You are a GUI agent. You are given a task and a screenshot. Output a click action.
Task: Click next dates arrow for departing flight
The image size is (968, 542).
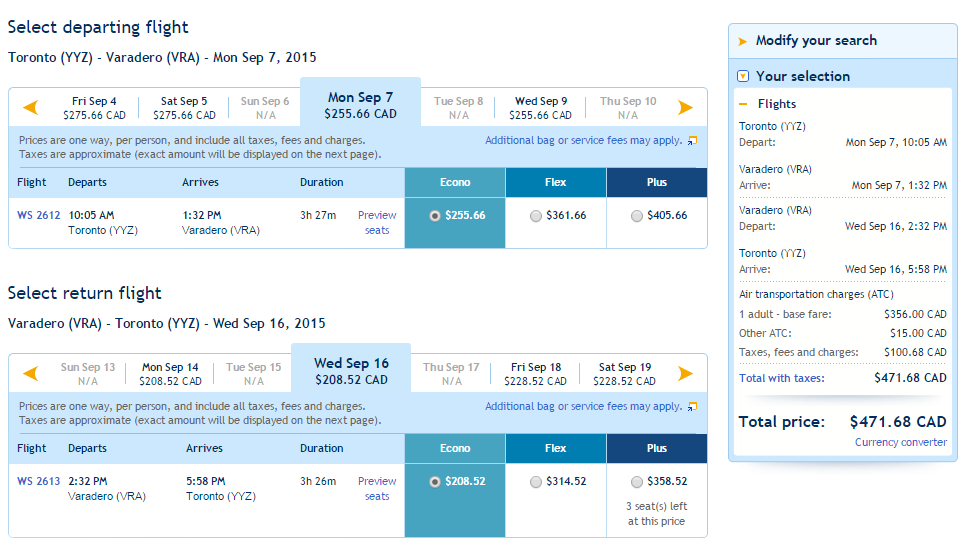[x=685, y=107]
